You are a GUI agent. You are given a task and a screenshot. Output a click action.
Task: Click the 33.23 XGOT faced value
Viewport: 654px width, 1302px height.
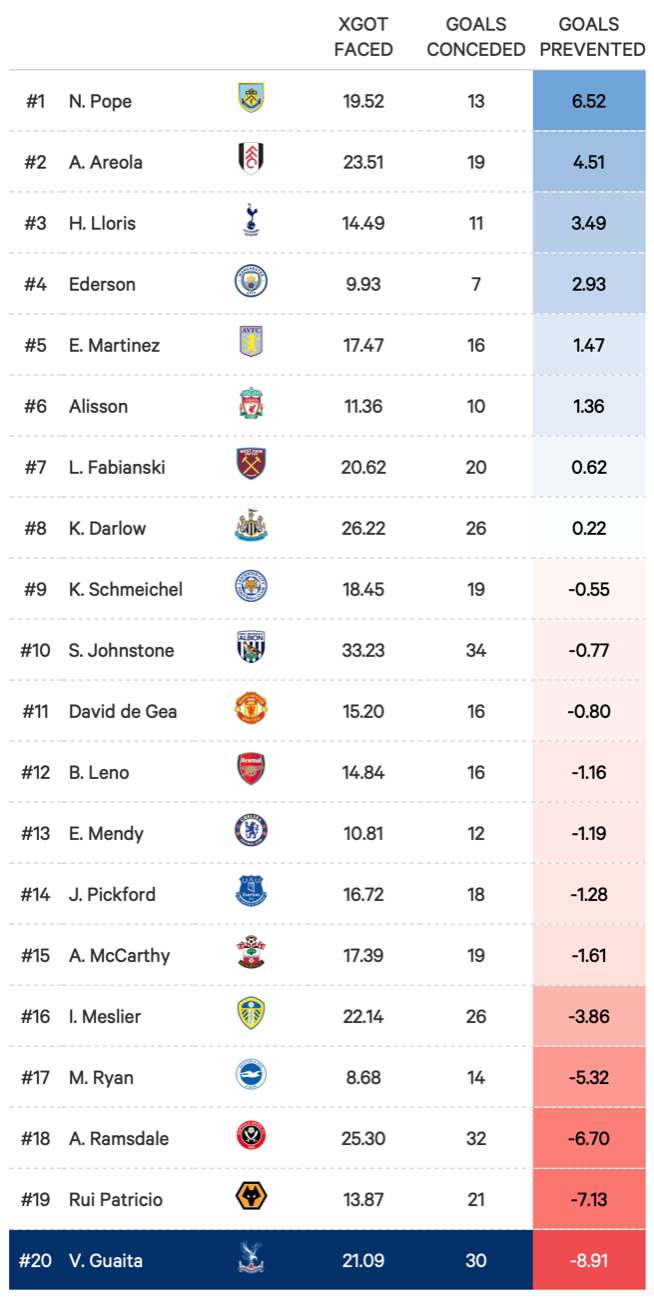click(x=363, y=650)
